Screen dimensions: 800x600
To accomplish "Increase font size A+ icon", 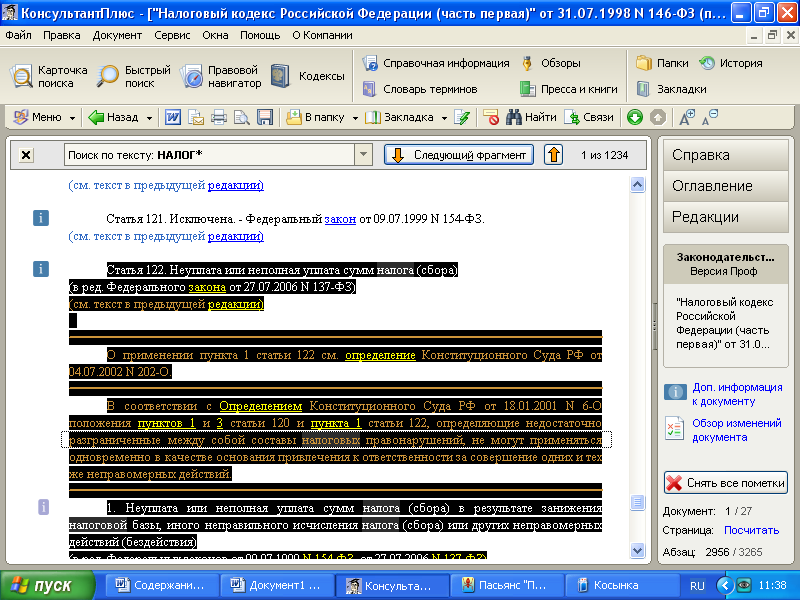I will click(687, 117).
